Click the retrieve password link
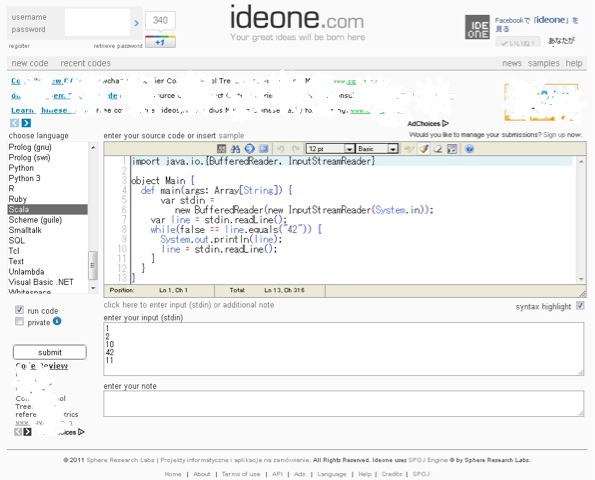The width and height of the screenshot is (595, 480). click(x=118, y=46)
